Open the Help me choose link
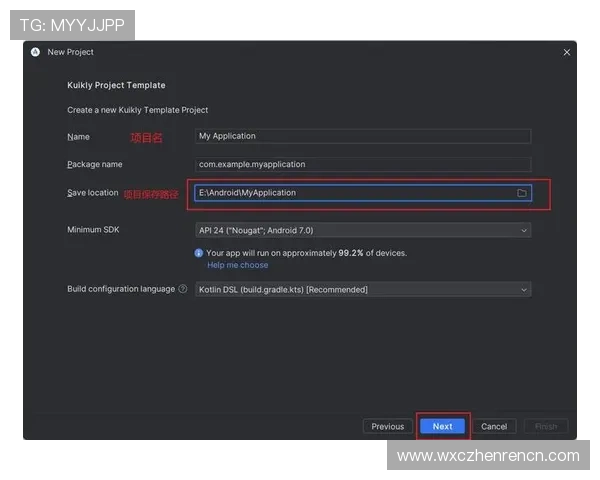 click(x=238, y=265)
